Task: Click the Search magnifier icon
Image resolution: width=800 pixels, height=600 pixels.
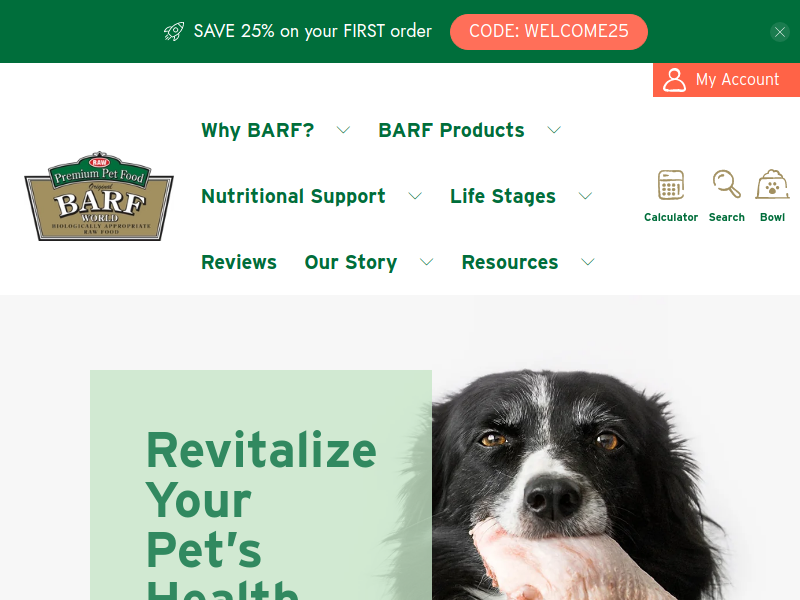Action: pyautogui.click(x=727, y=184)
